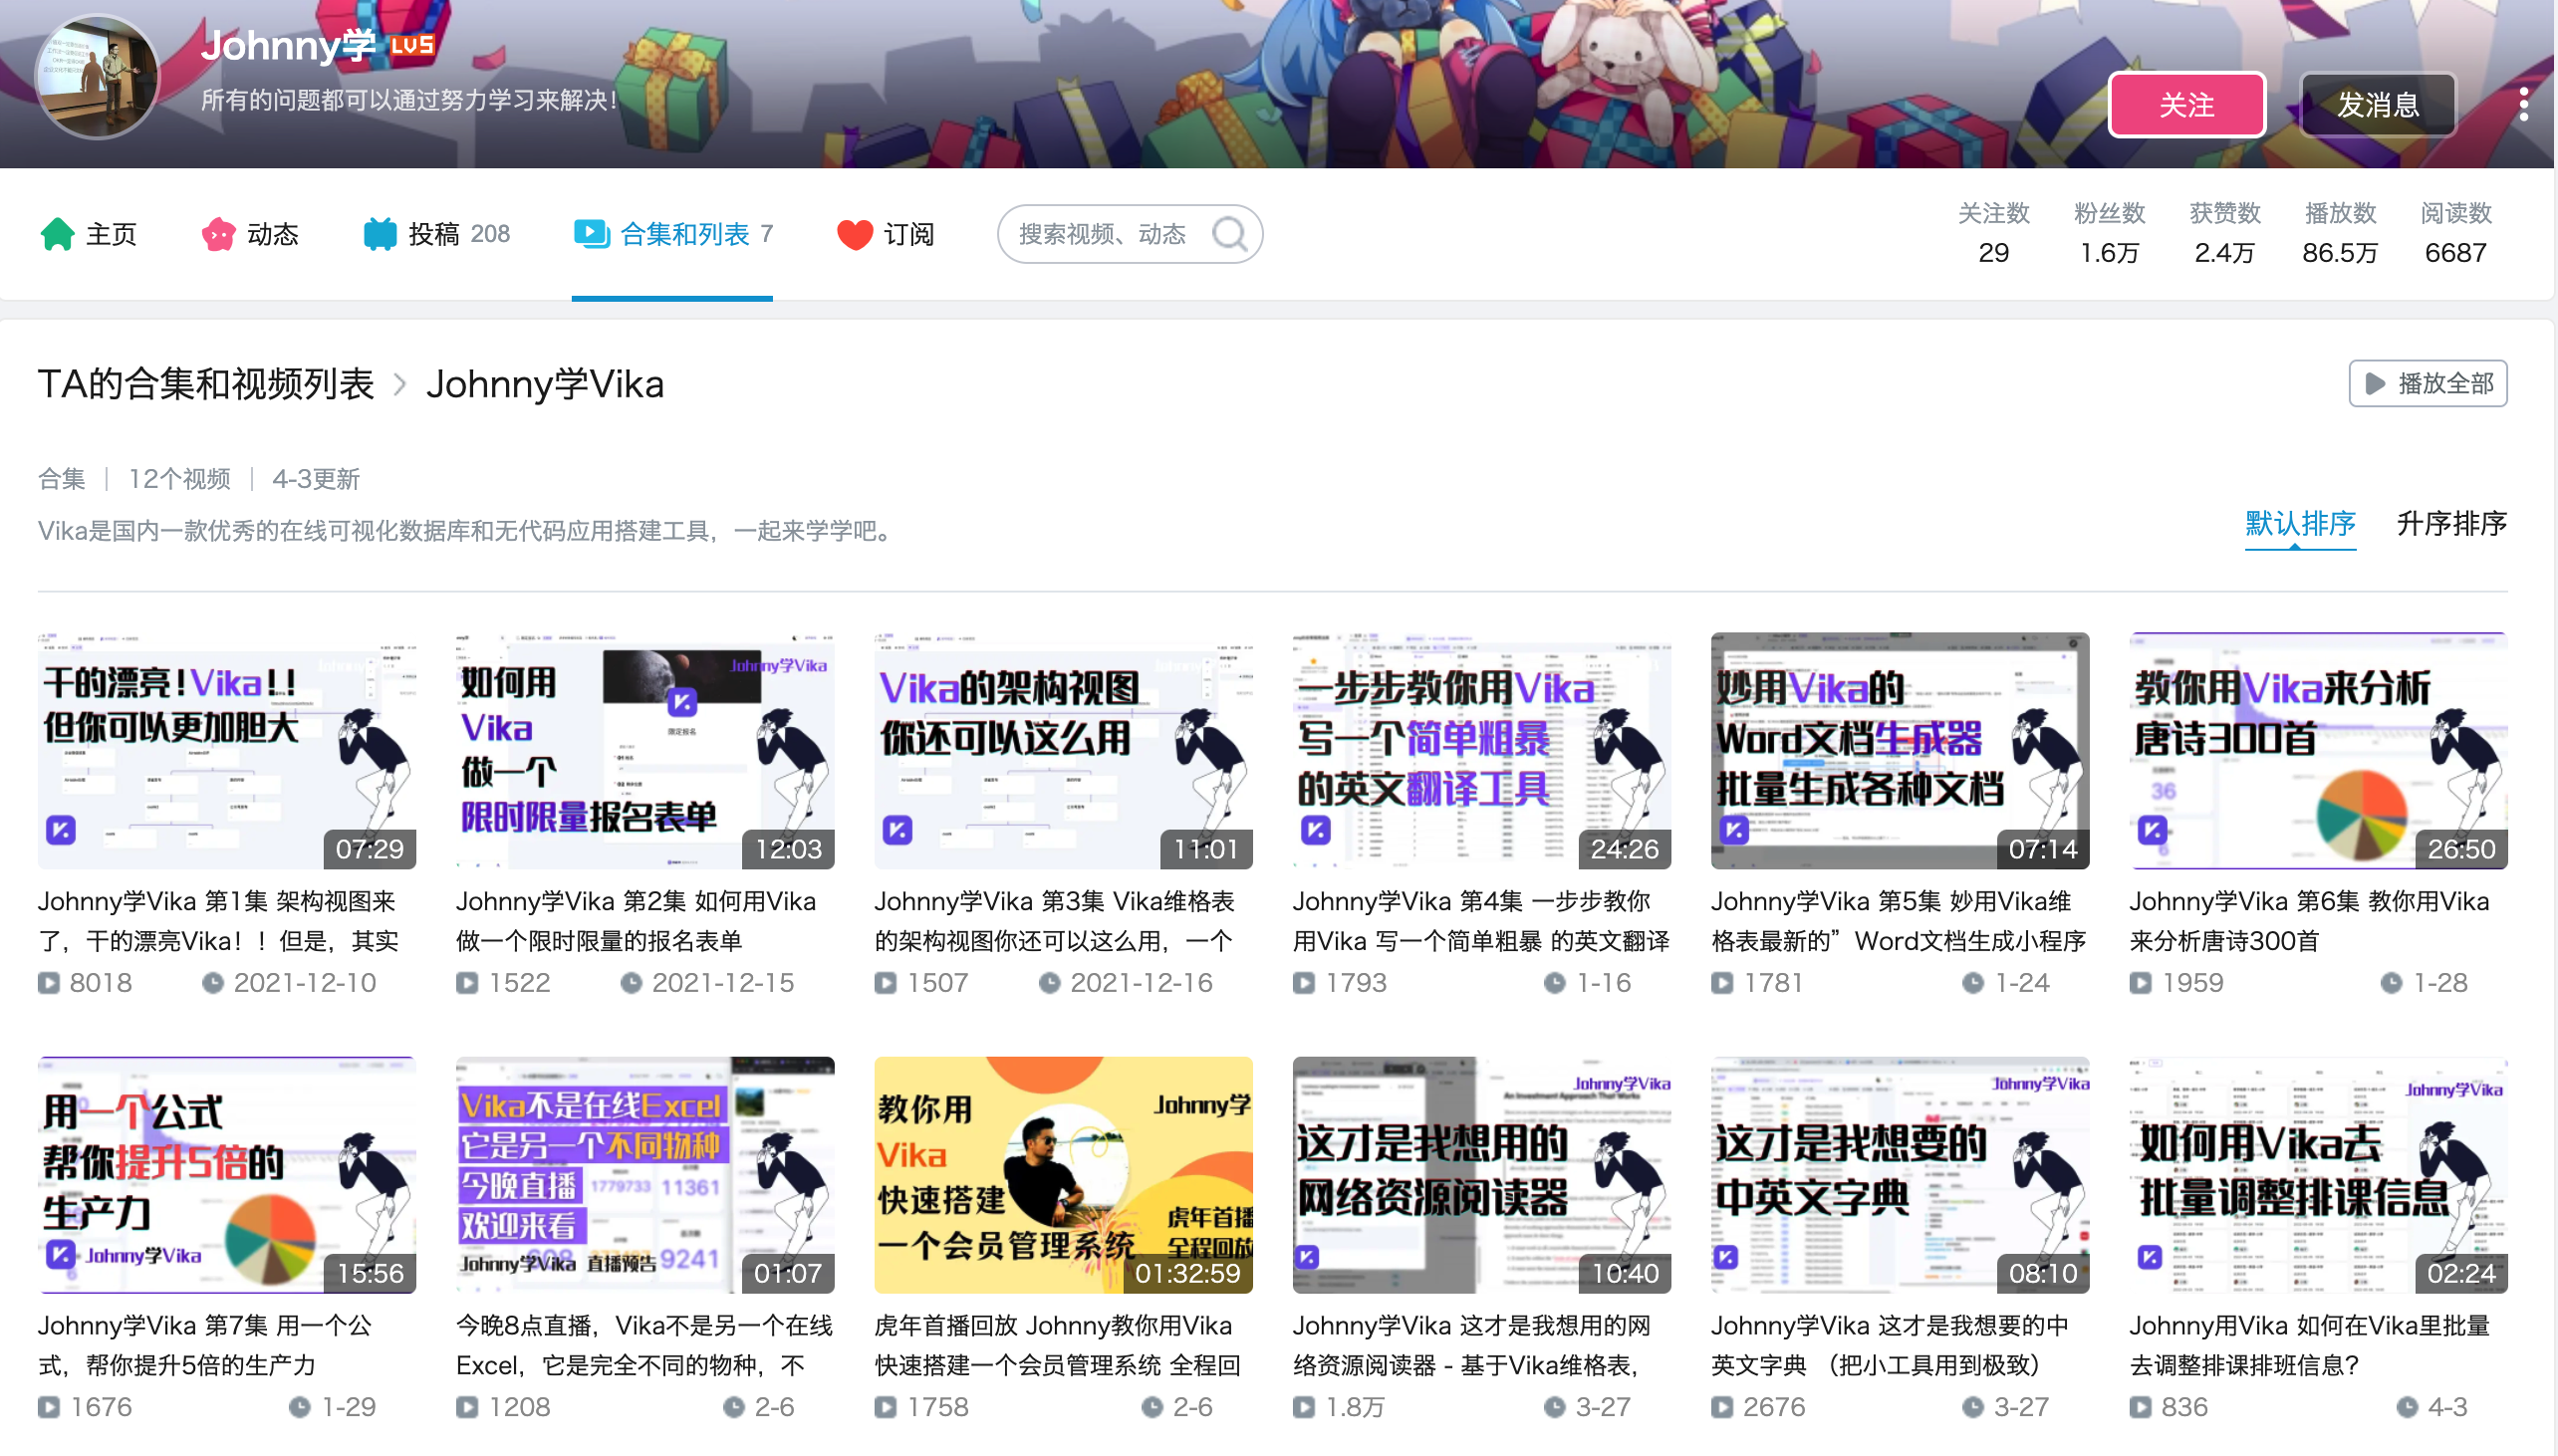Image resolution: width=2558 pixels, height=1456 pixels.
Task: Open the 主页 home tab
Action: (89, 234)
